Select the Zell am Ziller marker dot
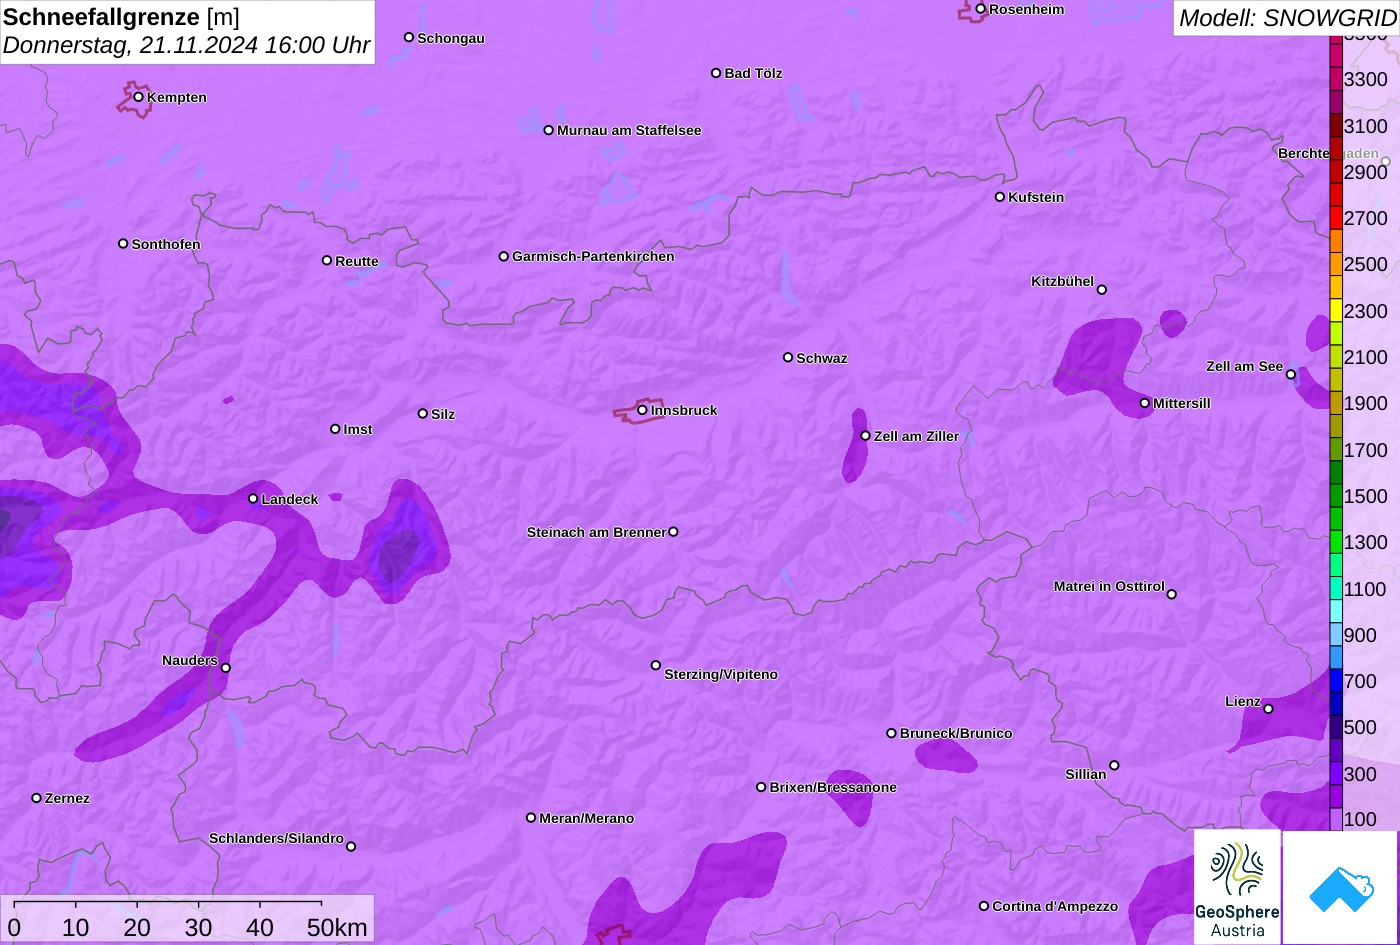1400x945 pixels. pyautogui.click(x=865, y=435)
